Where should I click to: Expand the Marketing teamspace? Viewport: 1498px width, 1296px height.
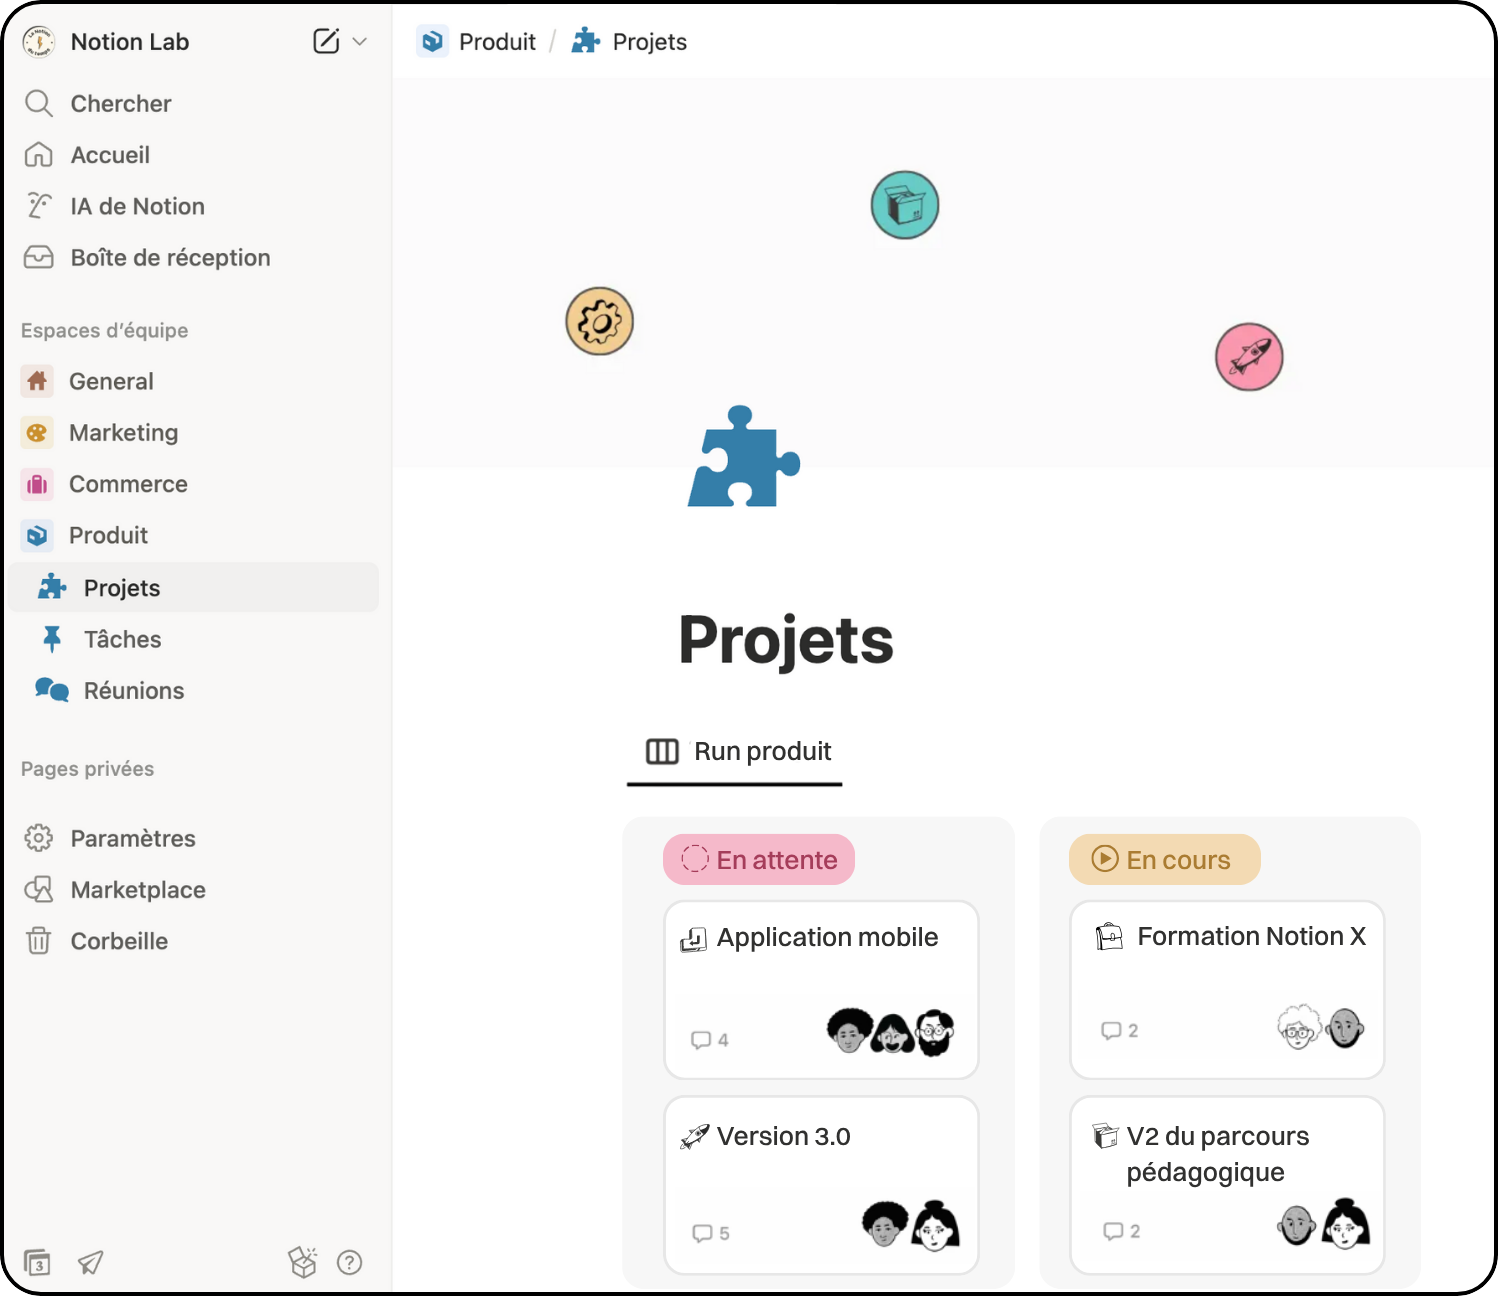click(123, 433)
